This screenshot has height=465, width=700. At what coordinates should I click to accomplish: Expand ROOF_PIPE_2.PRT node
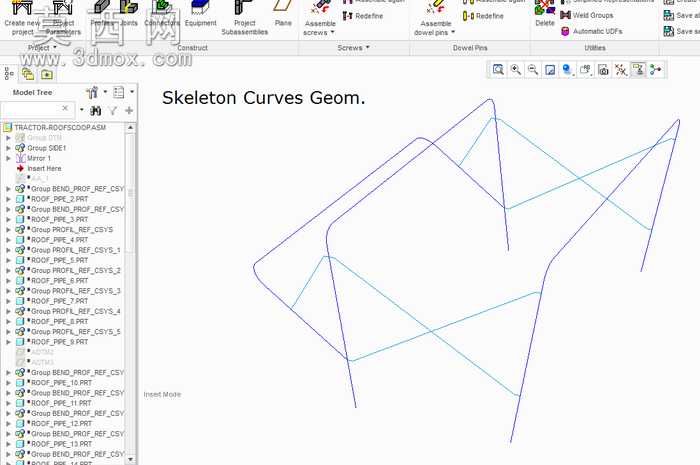tap(8, 199)
